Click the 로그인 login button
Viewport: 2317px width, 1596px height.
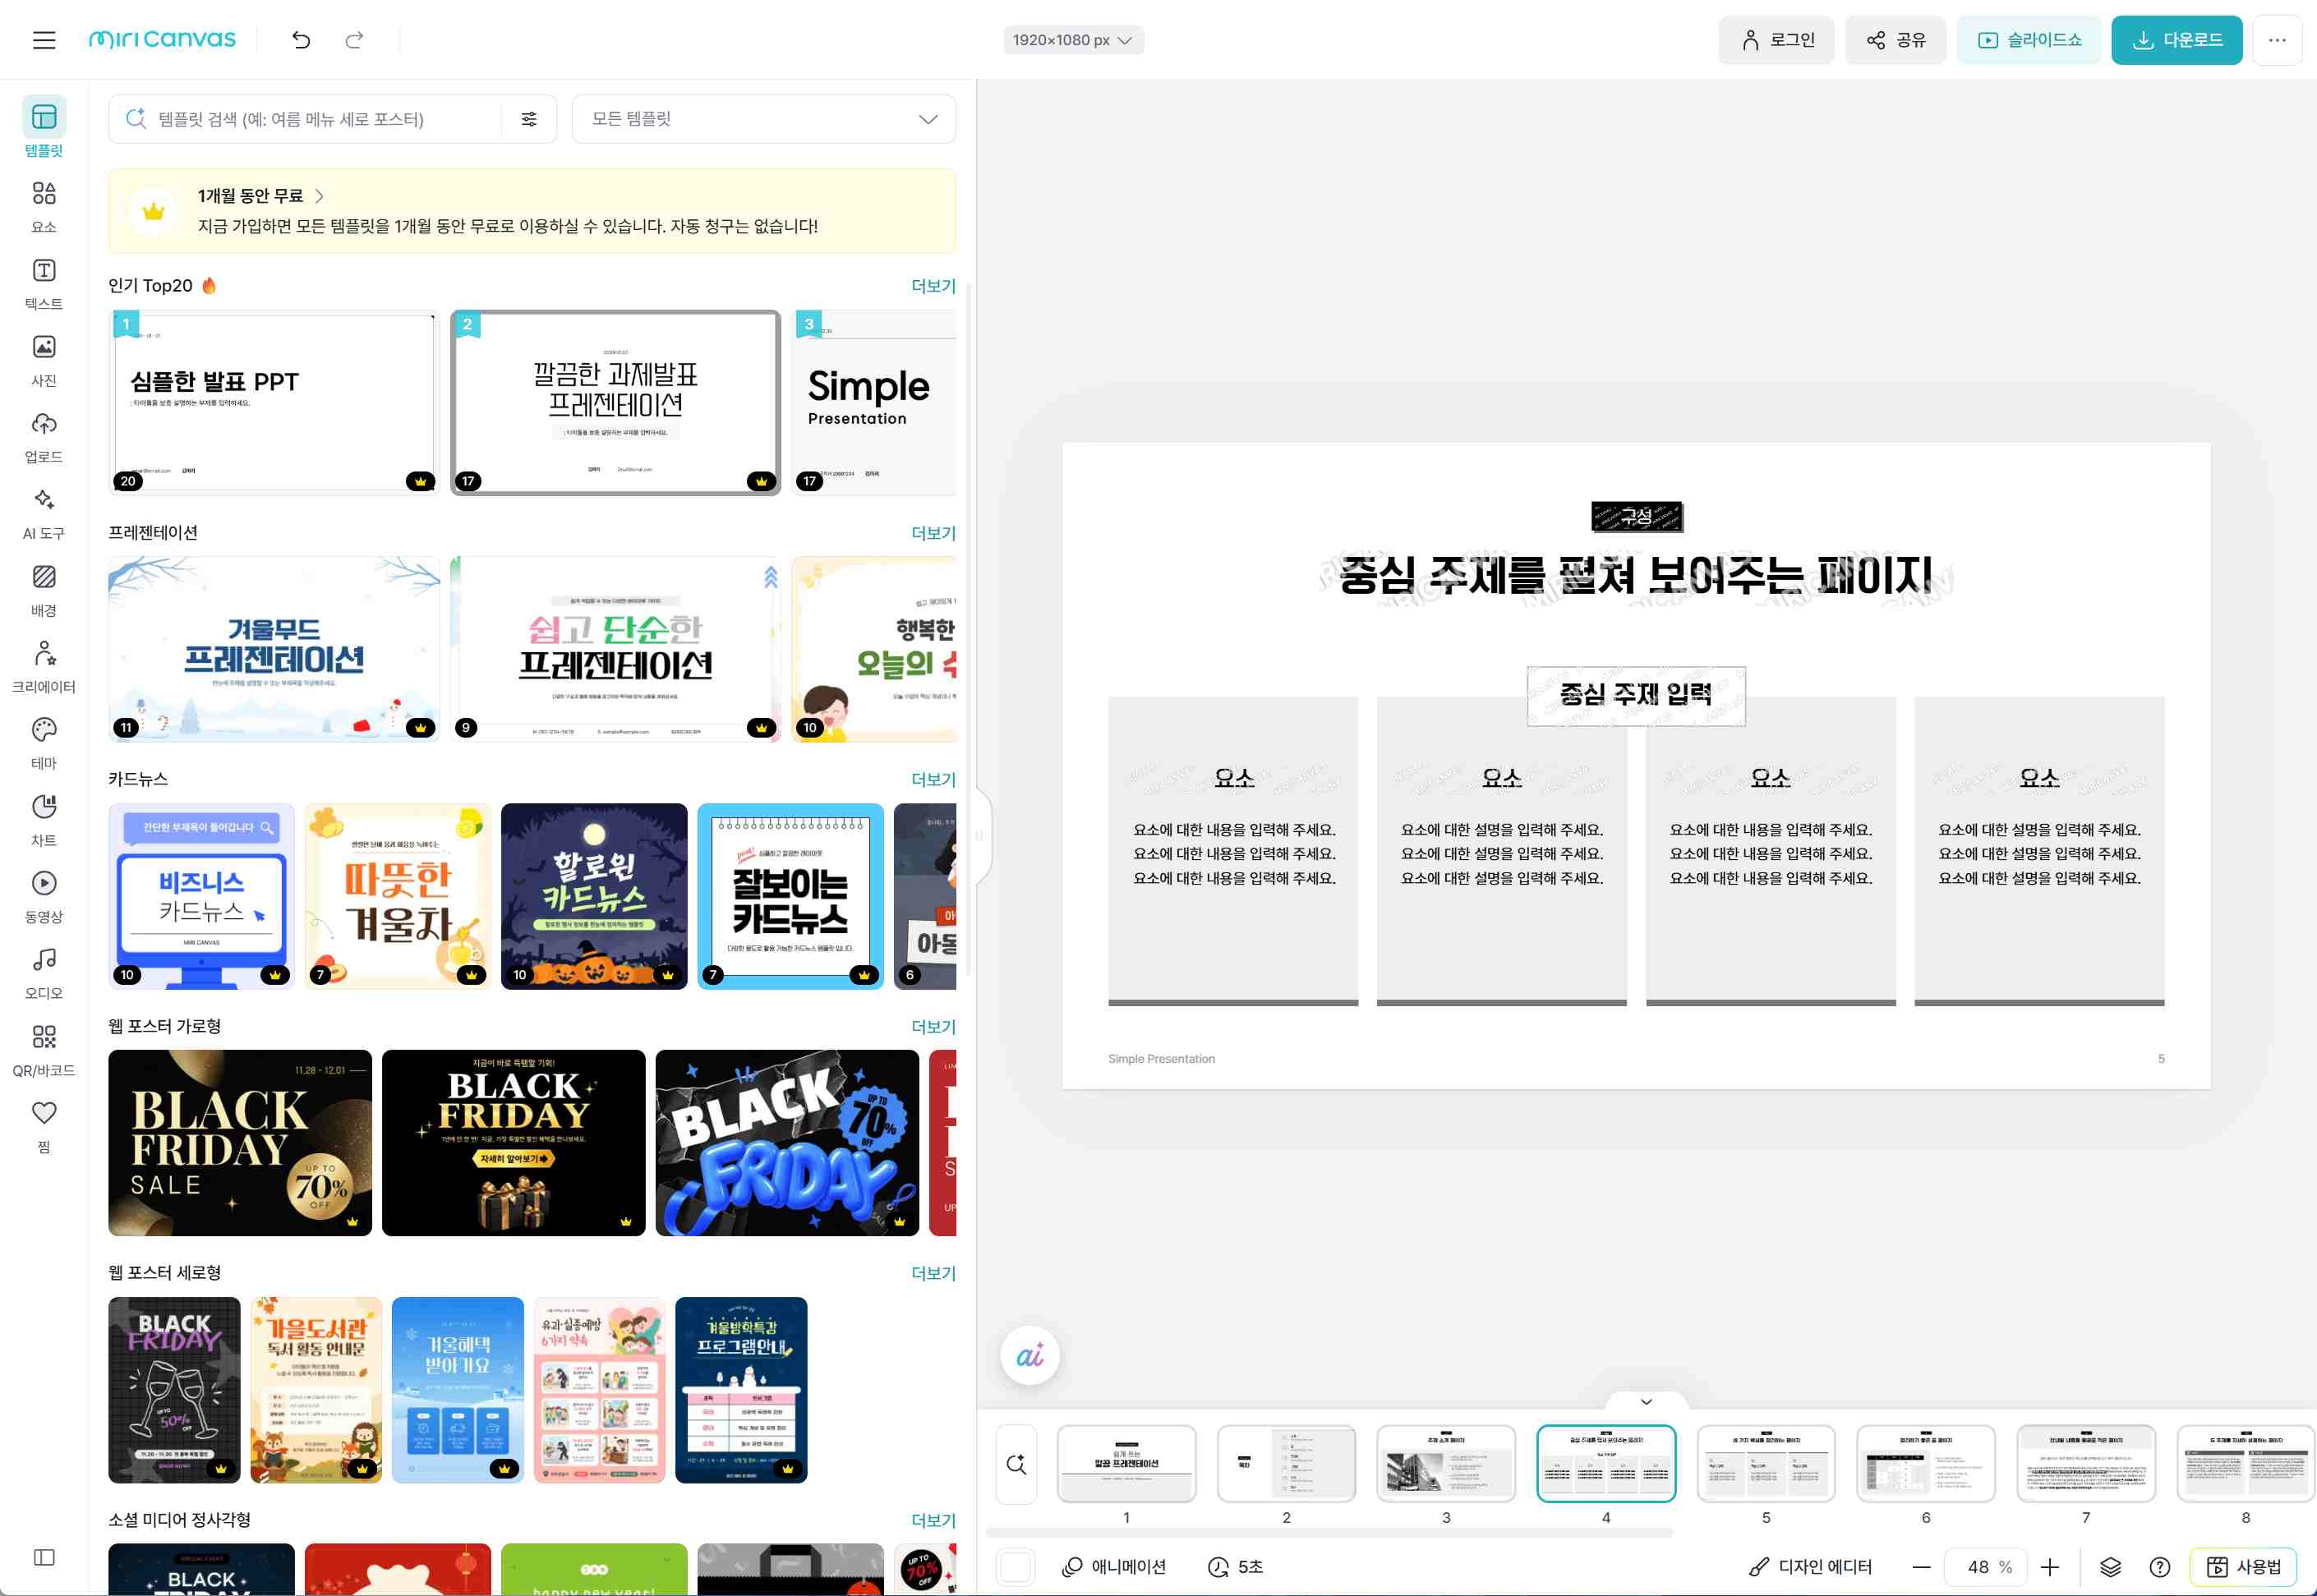tap(1777, 40)
